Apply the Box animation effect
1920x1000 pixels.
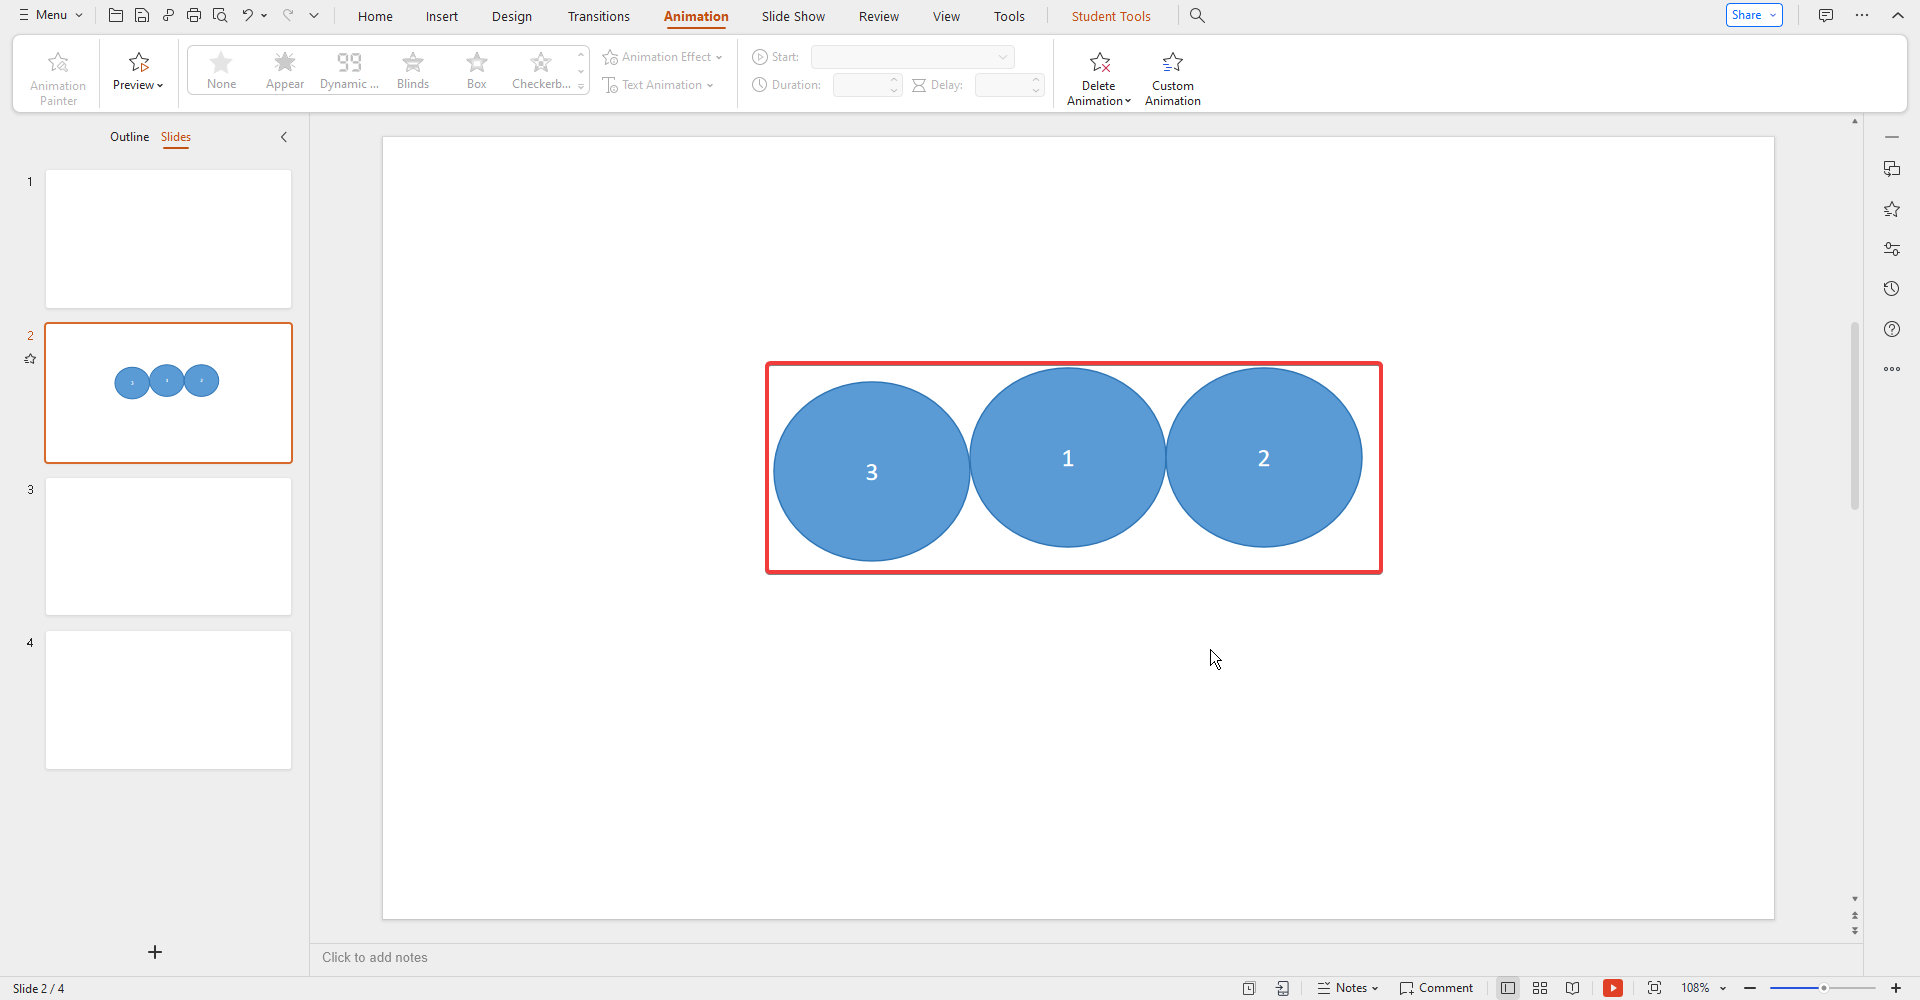476,70
